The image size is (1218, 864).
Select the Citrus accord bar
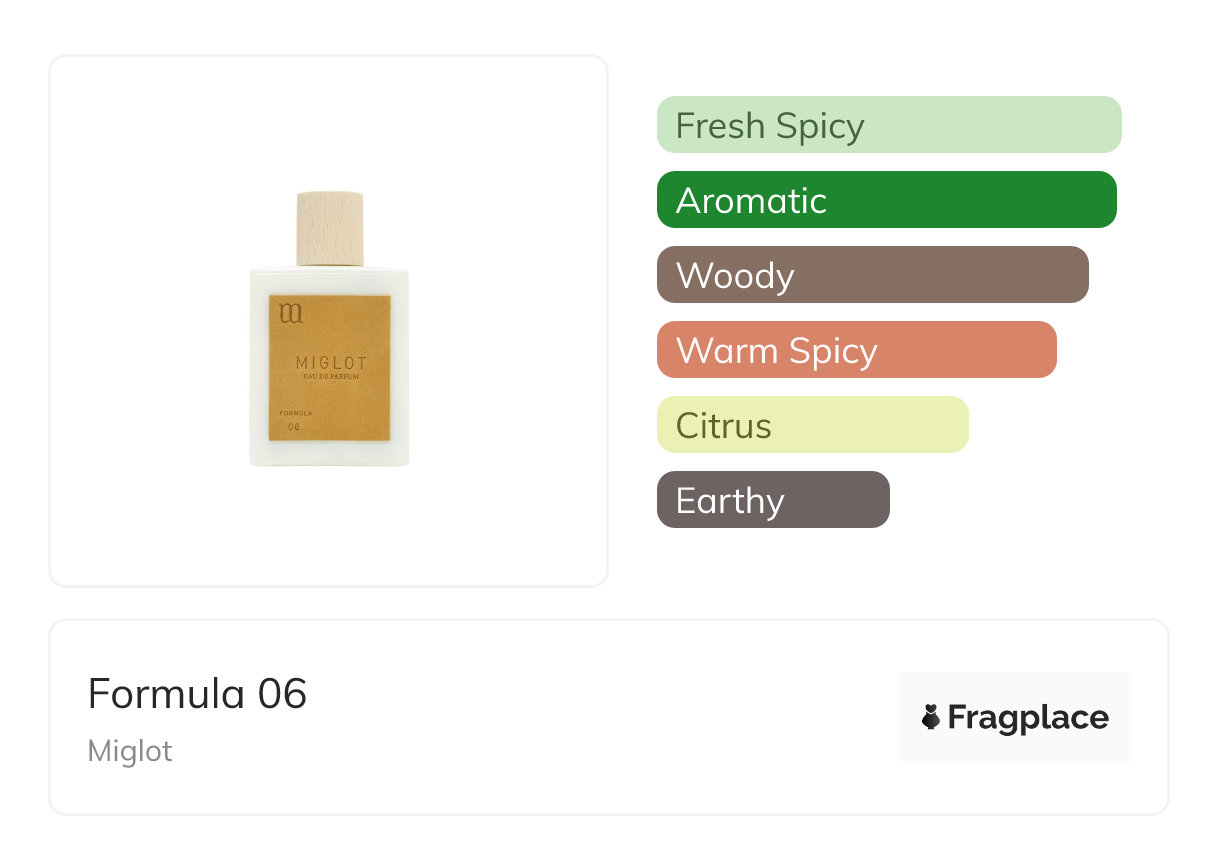pyautogui.click(x=812, y=425)
